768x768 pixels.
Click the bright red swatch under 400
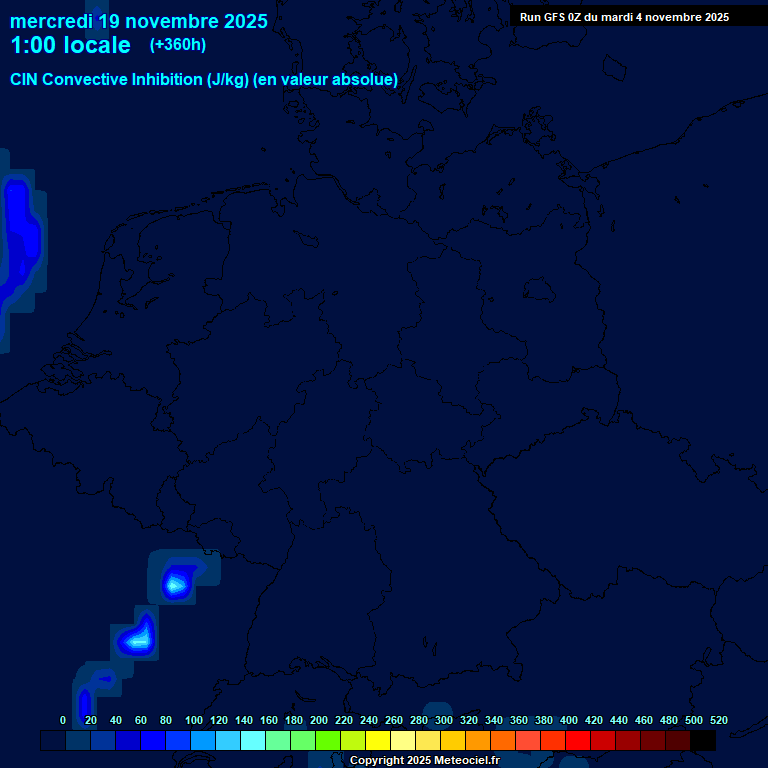pos(578,741)
